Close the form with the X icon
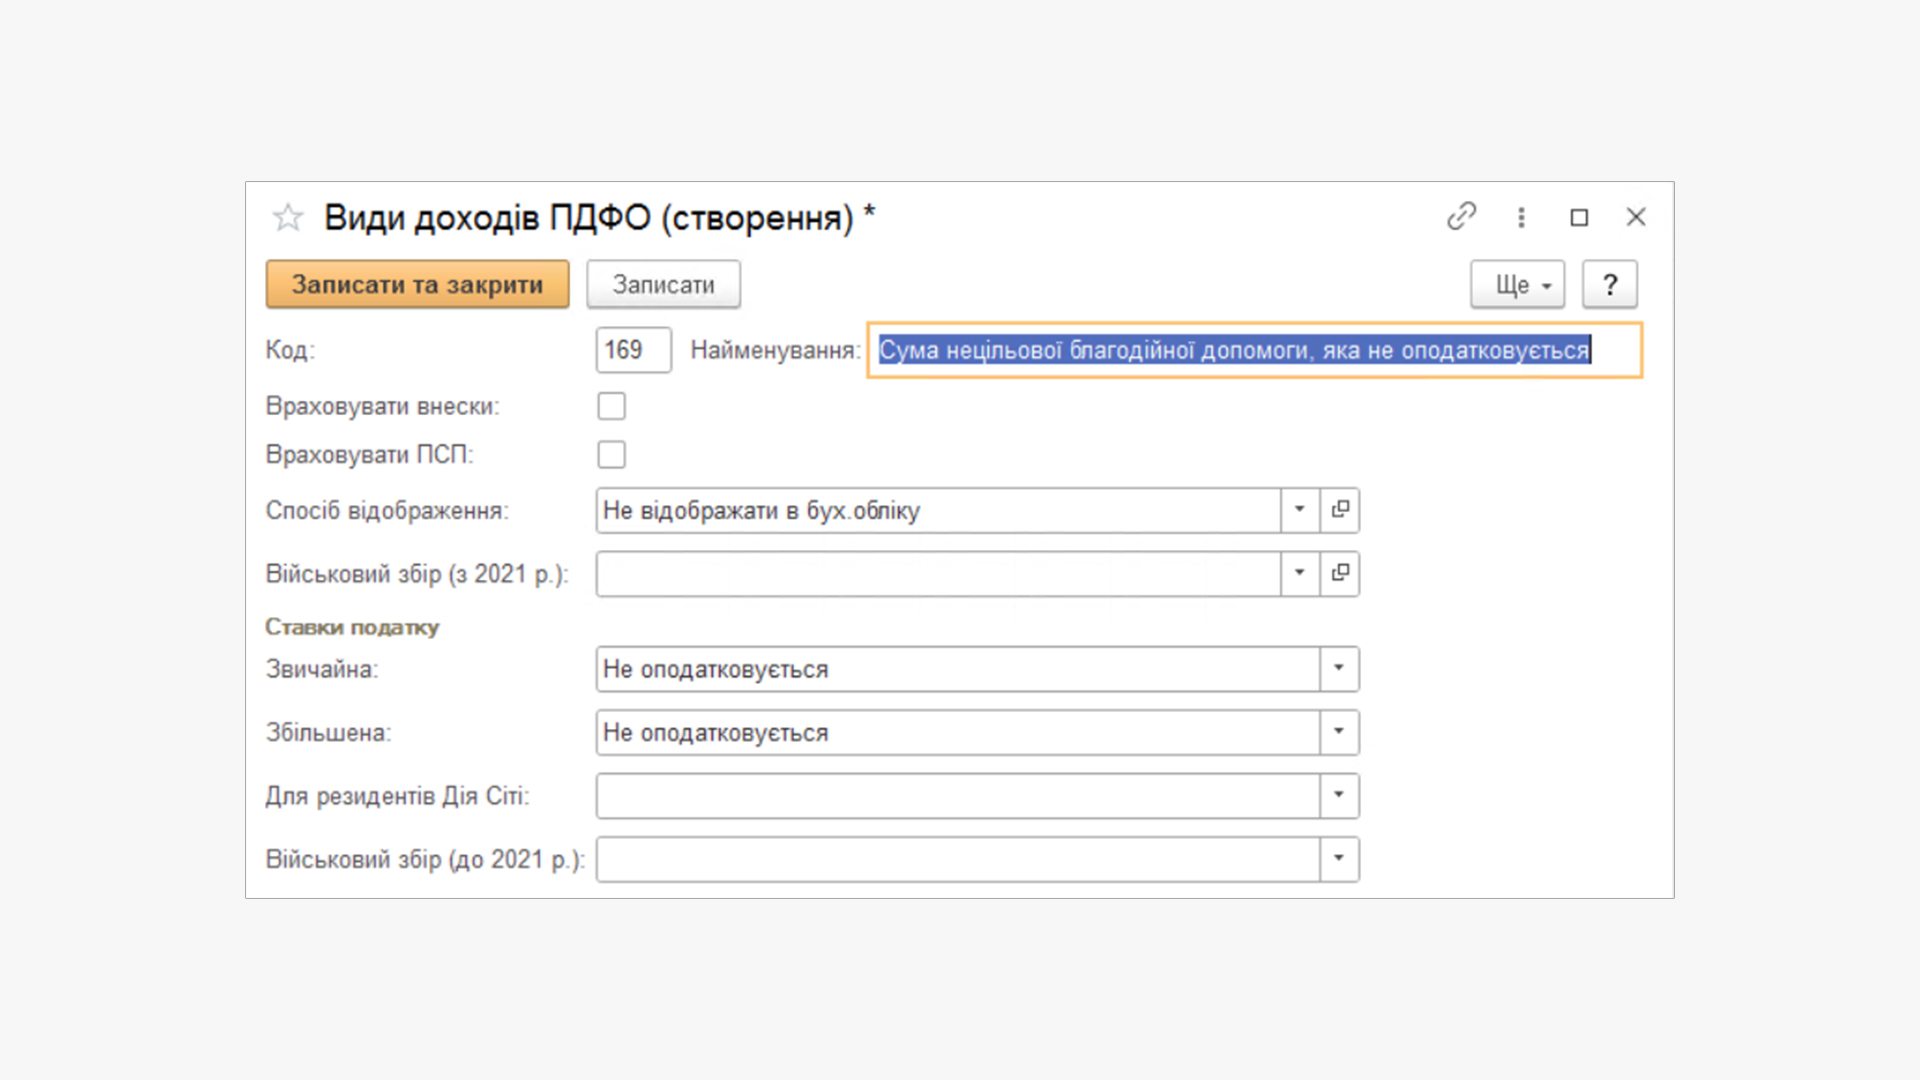 1636,217
